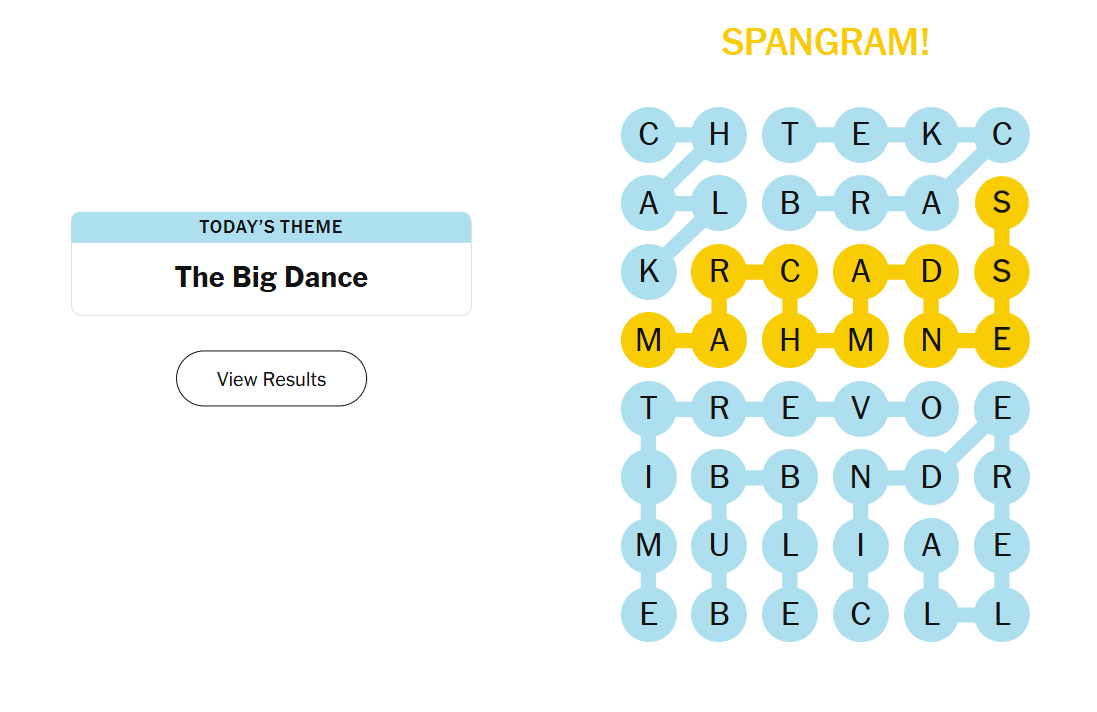Select the letter I in CINDERELLA
The image size is (1097, 712).
pos(861,546)
